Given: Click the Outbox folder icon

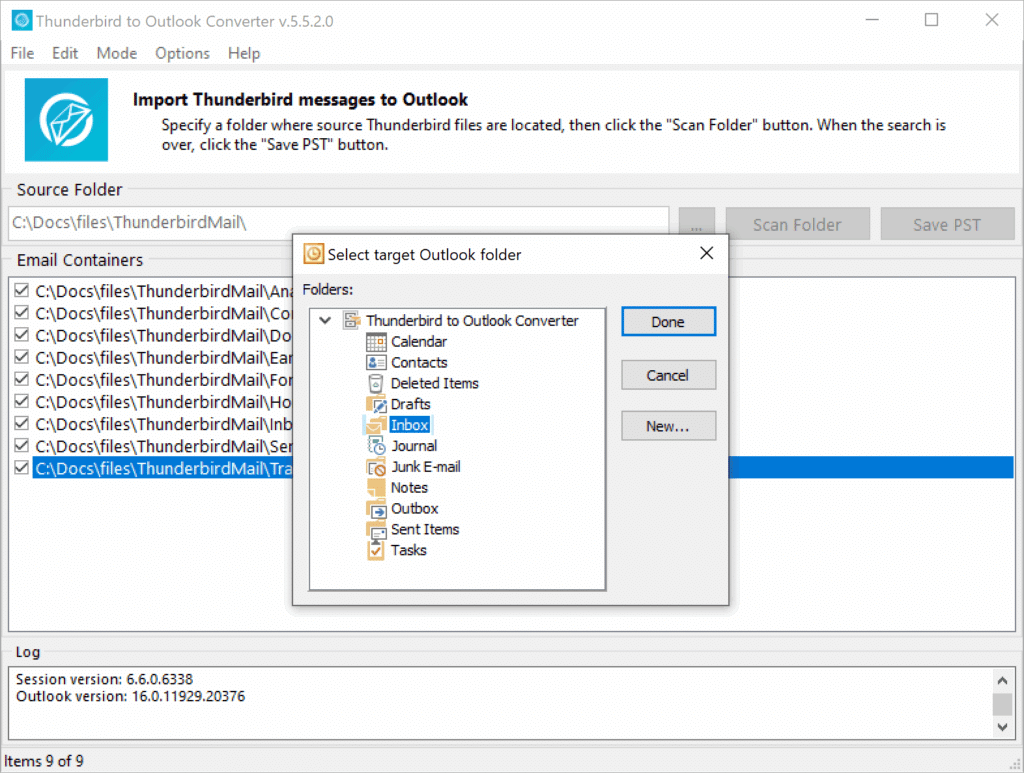Looking at the screenshot, I should click(x=377, y=508).
